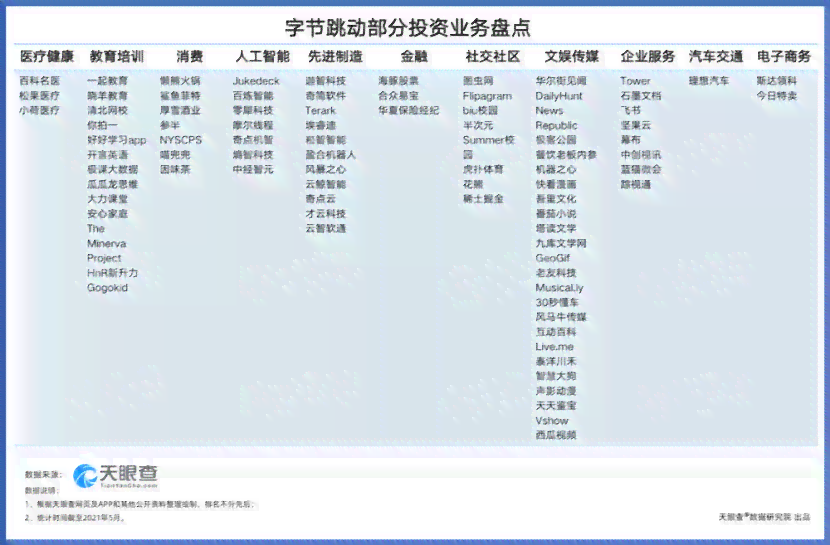Click the entry GeoGif
This screenshot has height=545, width=830.
point(553,258)
